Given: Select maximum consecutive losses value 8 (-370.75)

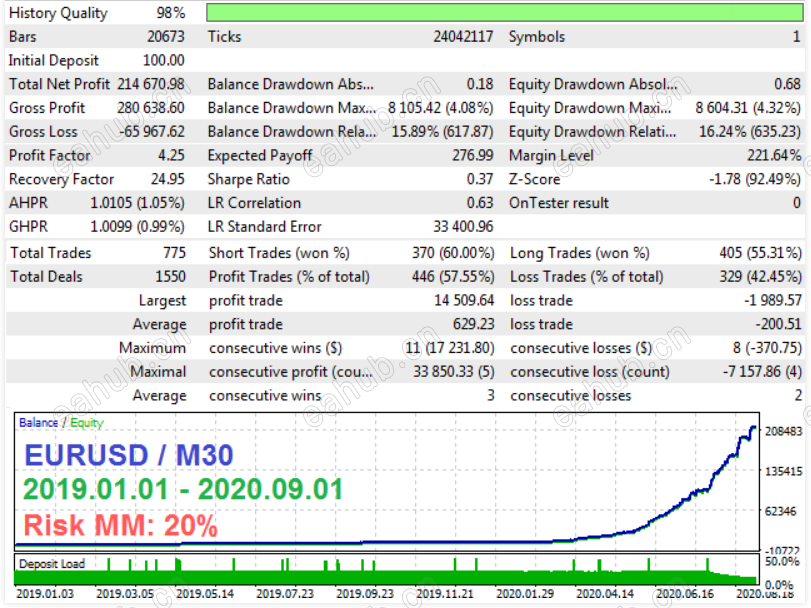Looking at the screenshot, I should (x=767, y=348).
